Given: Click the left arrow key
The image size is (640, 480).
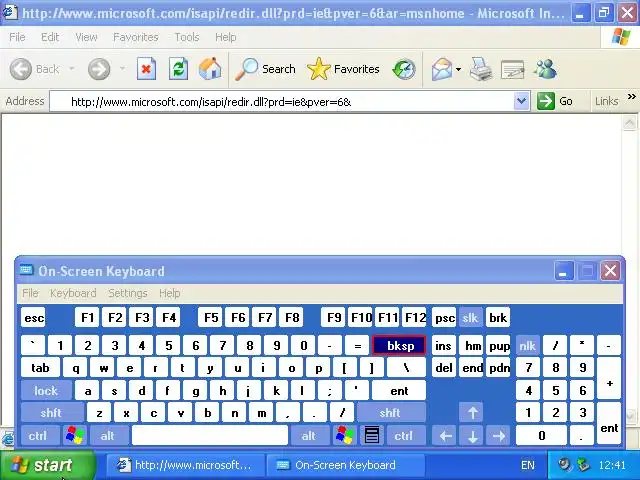Looking at the screenshot, I should [445, 436].
